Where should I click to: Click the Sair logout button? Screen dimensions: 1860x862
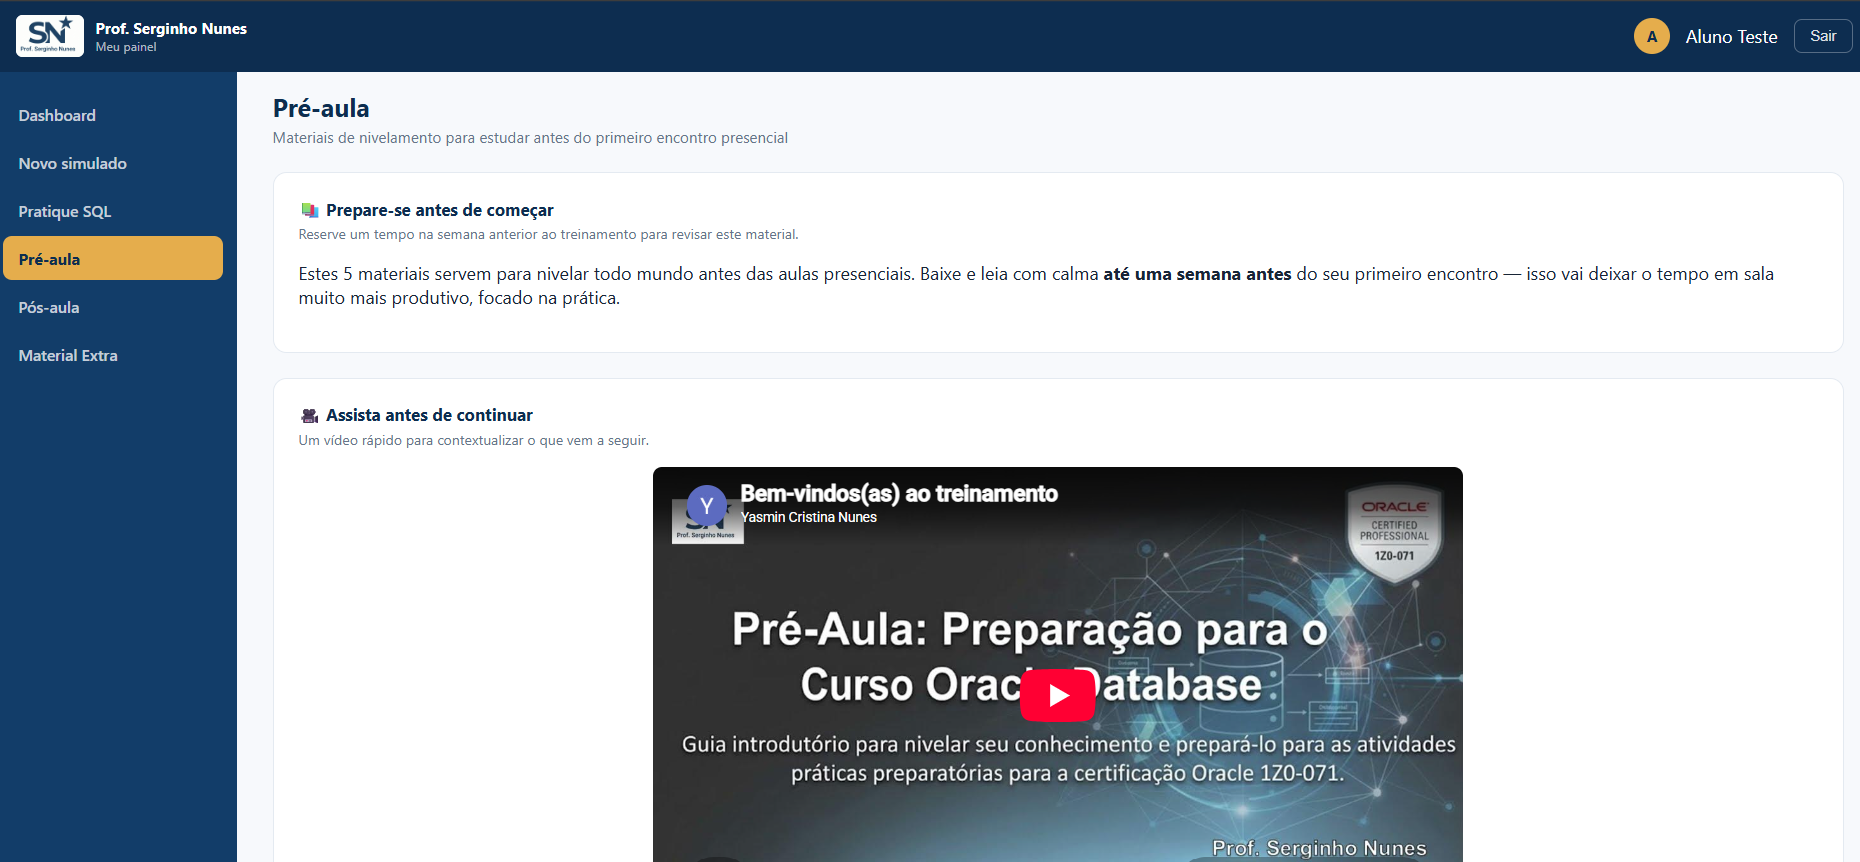coord(1823,36)
